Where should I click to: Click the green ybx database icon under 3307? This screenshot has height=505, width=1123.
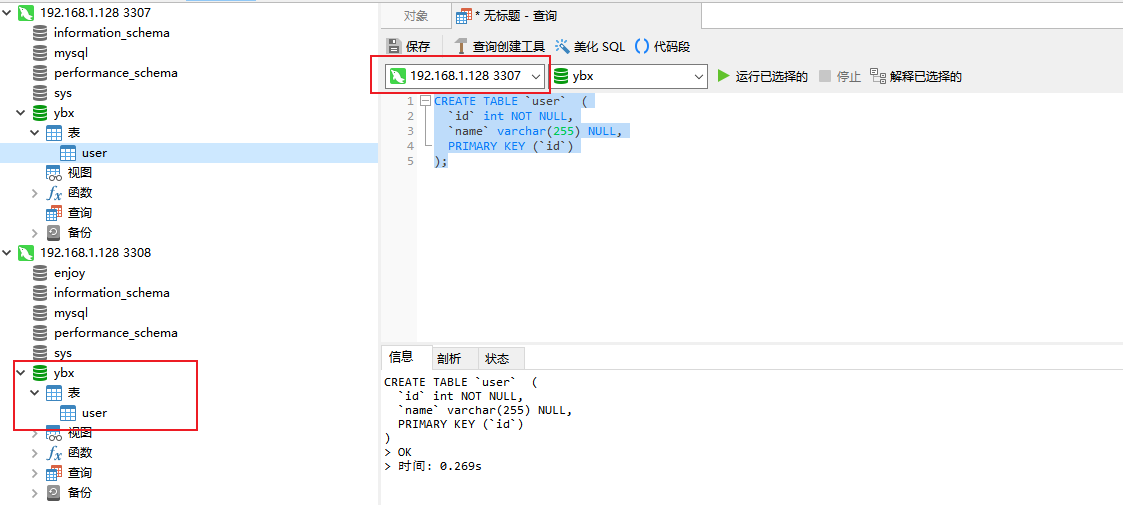pyautogui.click(x=41, y=112)
